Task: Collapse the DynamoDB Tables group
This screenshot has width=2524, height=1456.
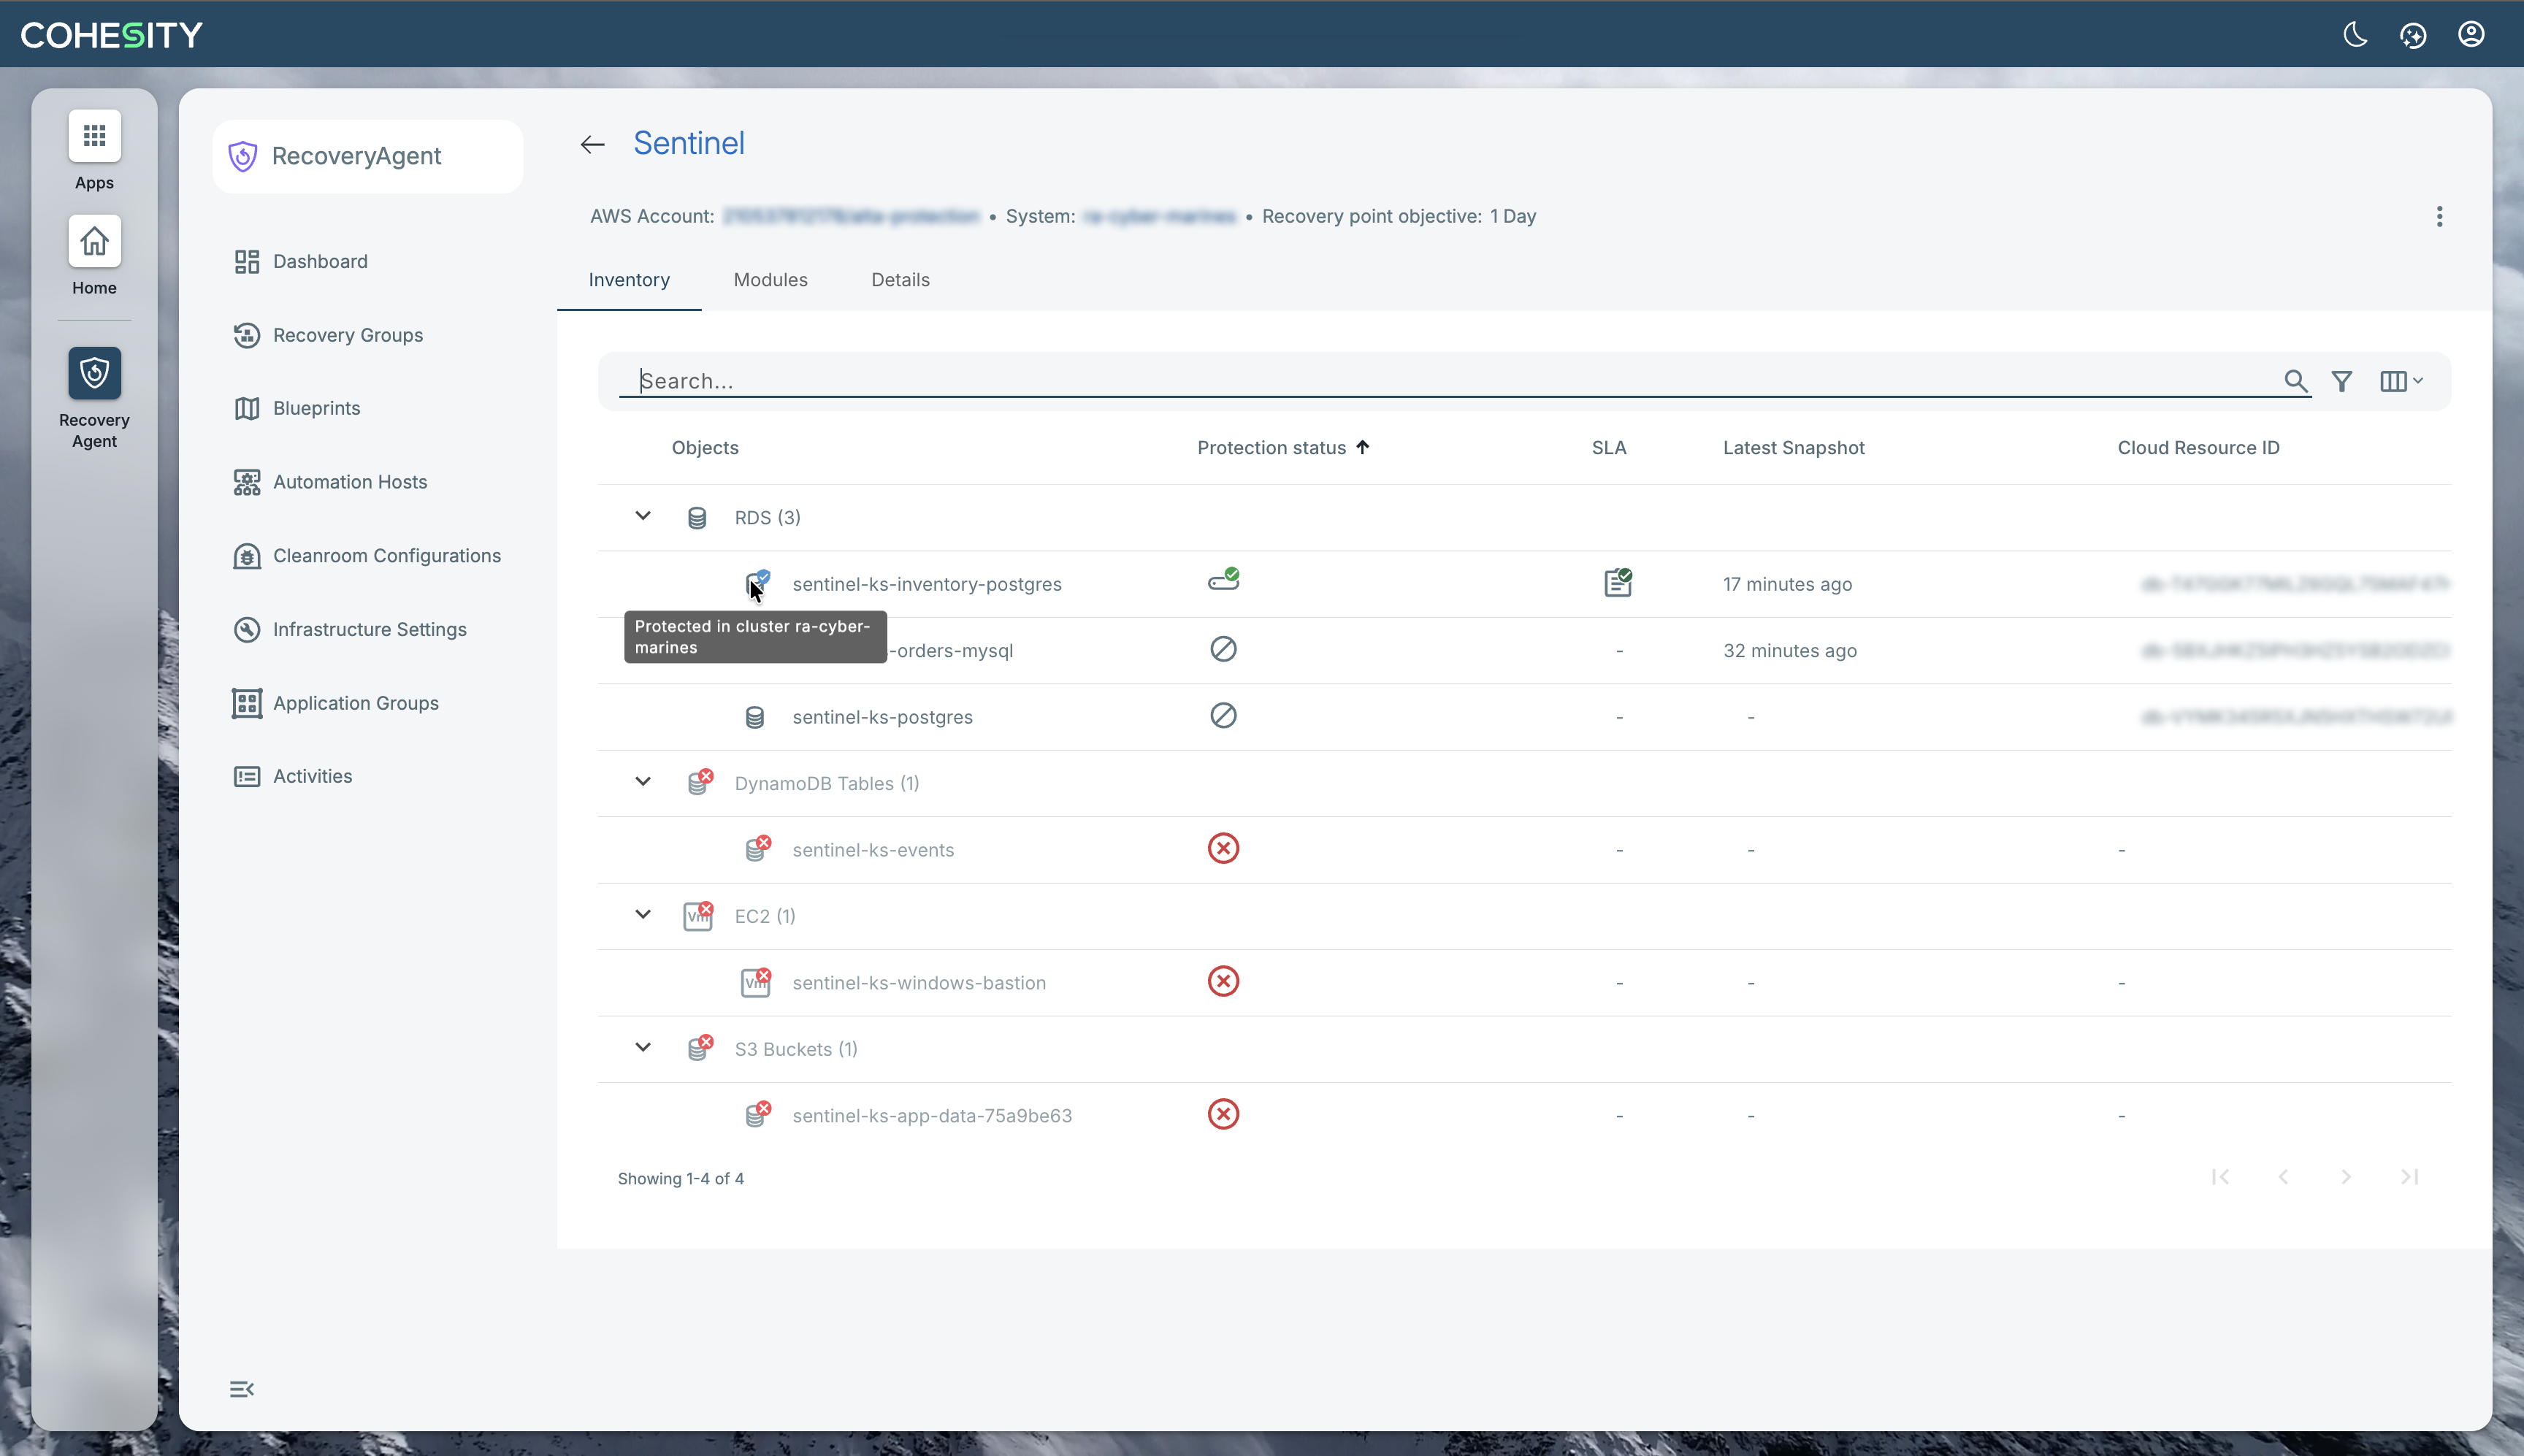Action: (643, 782)
